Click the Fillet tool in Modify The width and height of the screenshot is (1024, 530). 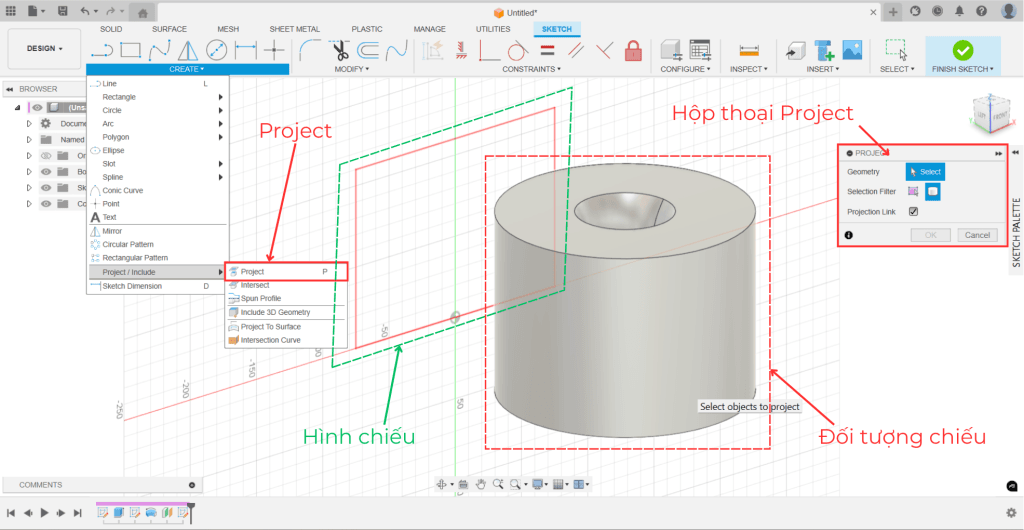point(310,49)
